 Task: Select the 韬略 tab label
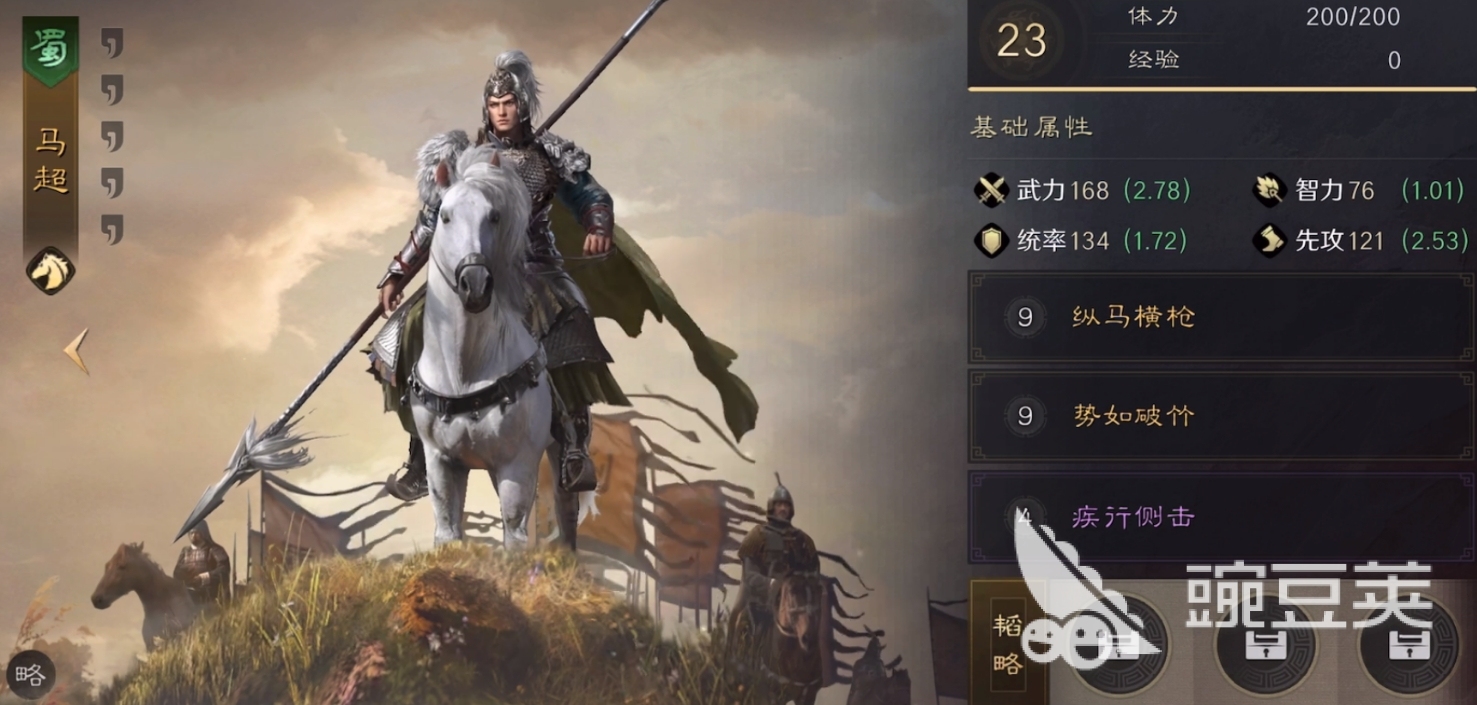pos(1008,643)
